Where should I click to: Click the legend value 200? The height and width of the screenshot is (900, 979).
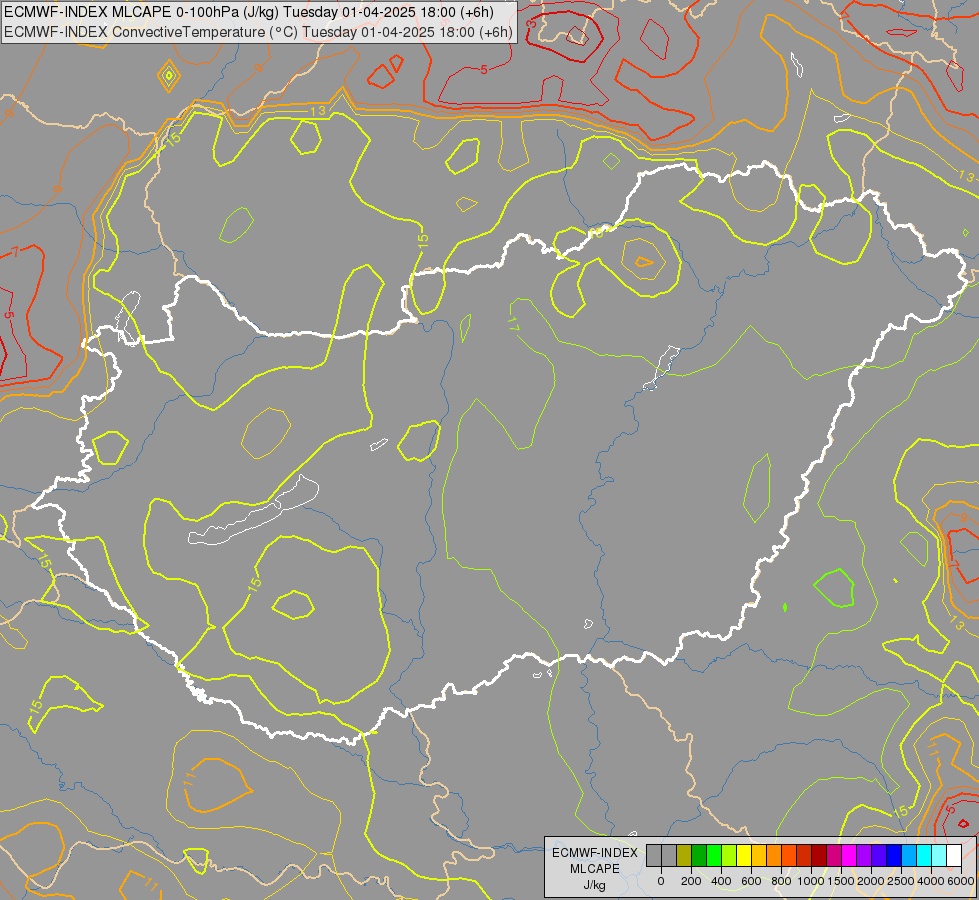pos(691,881)
